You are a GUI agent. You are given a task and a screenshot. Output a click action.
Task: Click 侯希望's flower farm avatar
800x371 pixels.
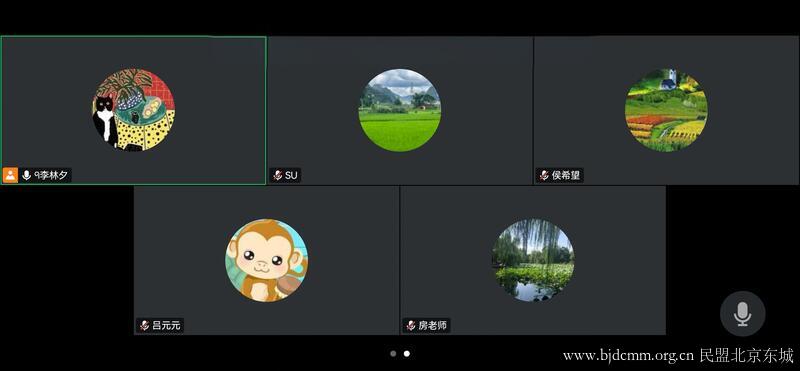pos(666,110)
